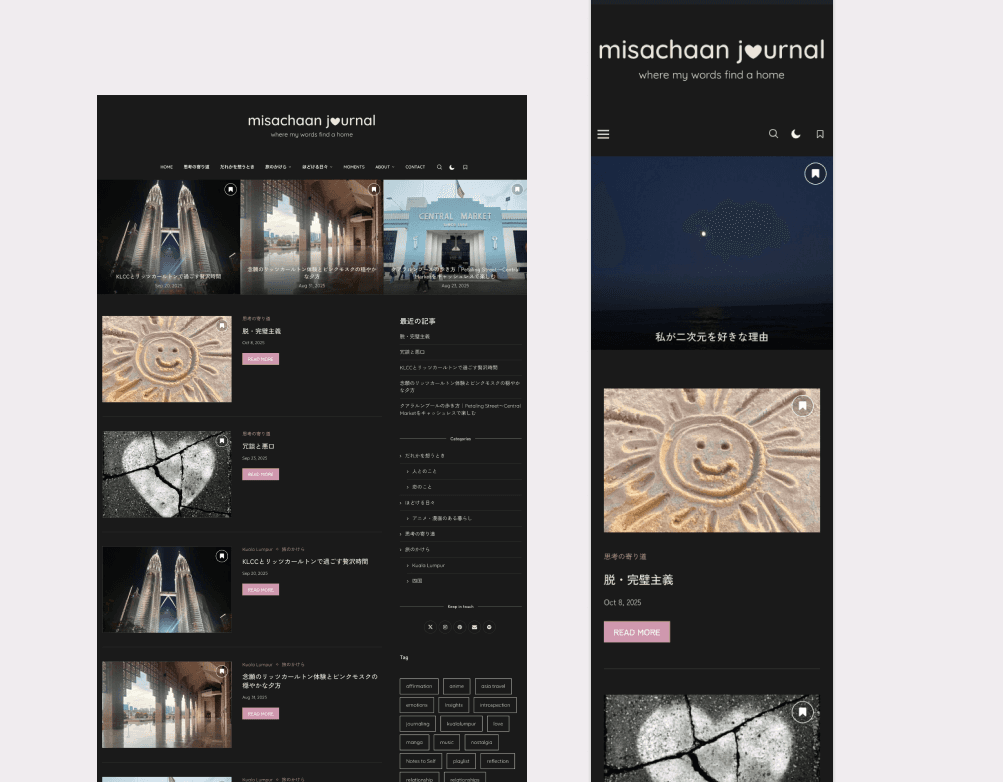Click READ MORE for the 脱・完璧主義 desktop post
The width and height of the screenshot is (1003, 782).
pos(260,359)
